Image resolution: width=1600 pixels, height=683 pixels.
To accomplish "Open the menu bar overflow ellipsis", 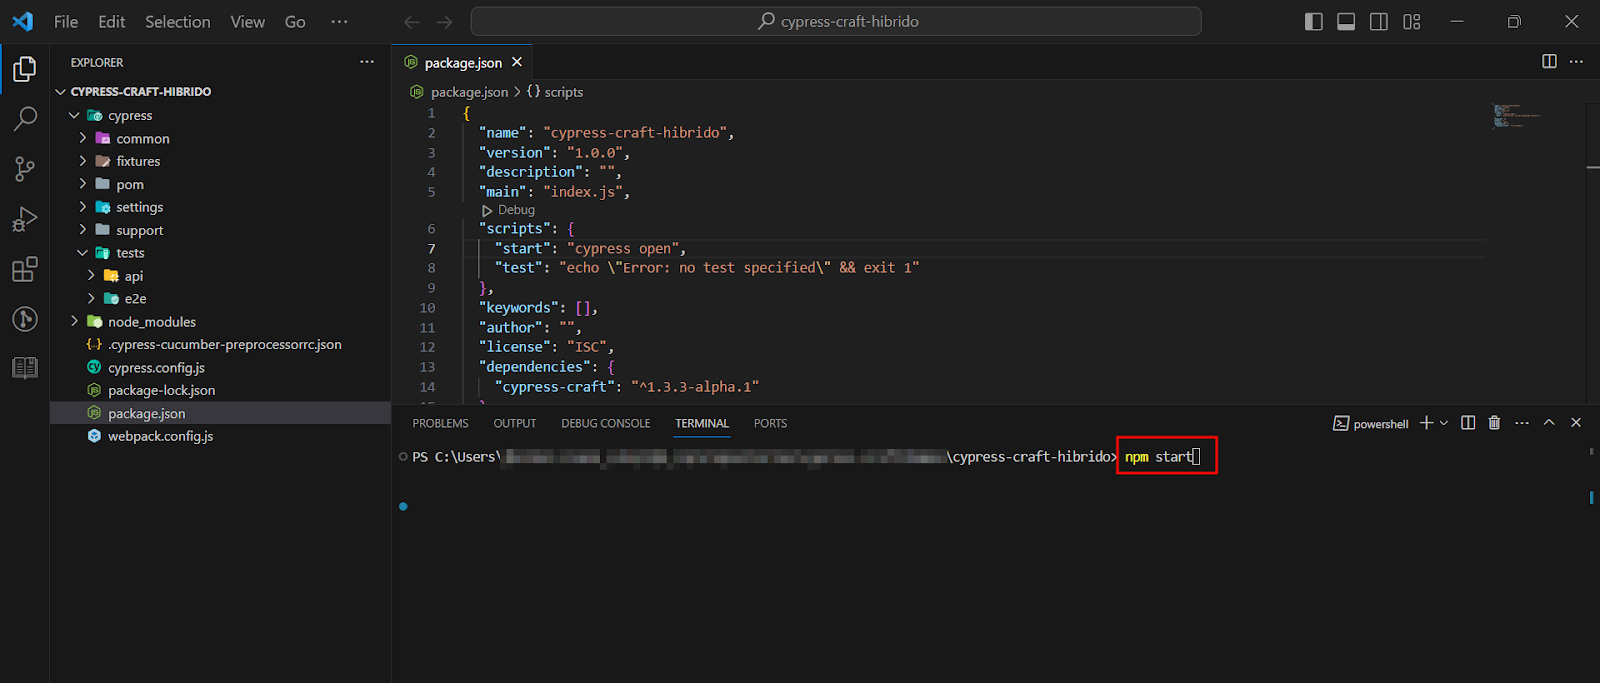I will tap(340, 22).
